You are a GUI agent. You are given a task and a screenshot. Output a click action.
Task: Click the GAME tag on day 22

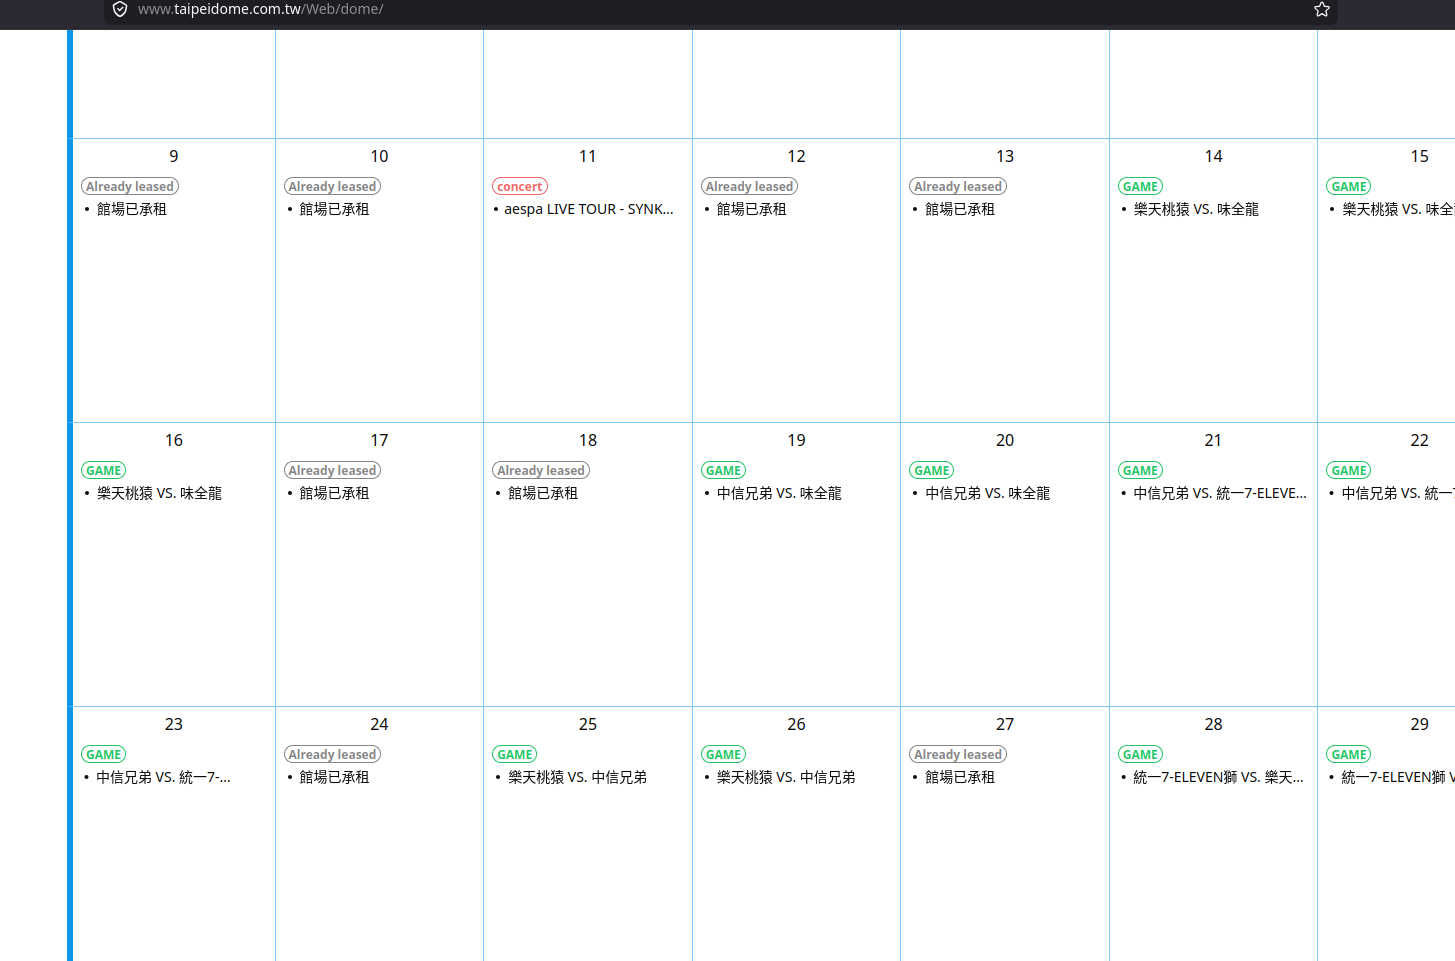coord(1349,470)
